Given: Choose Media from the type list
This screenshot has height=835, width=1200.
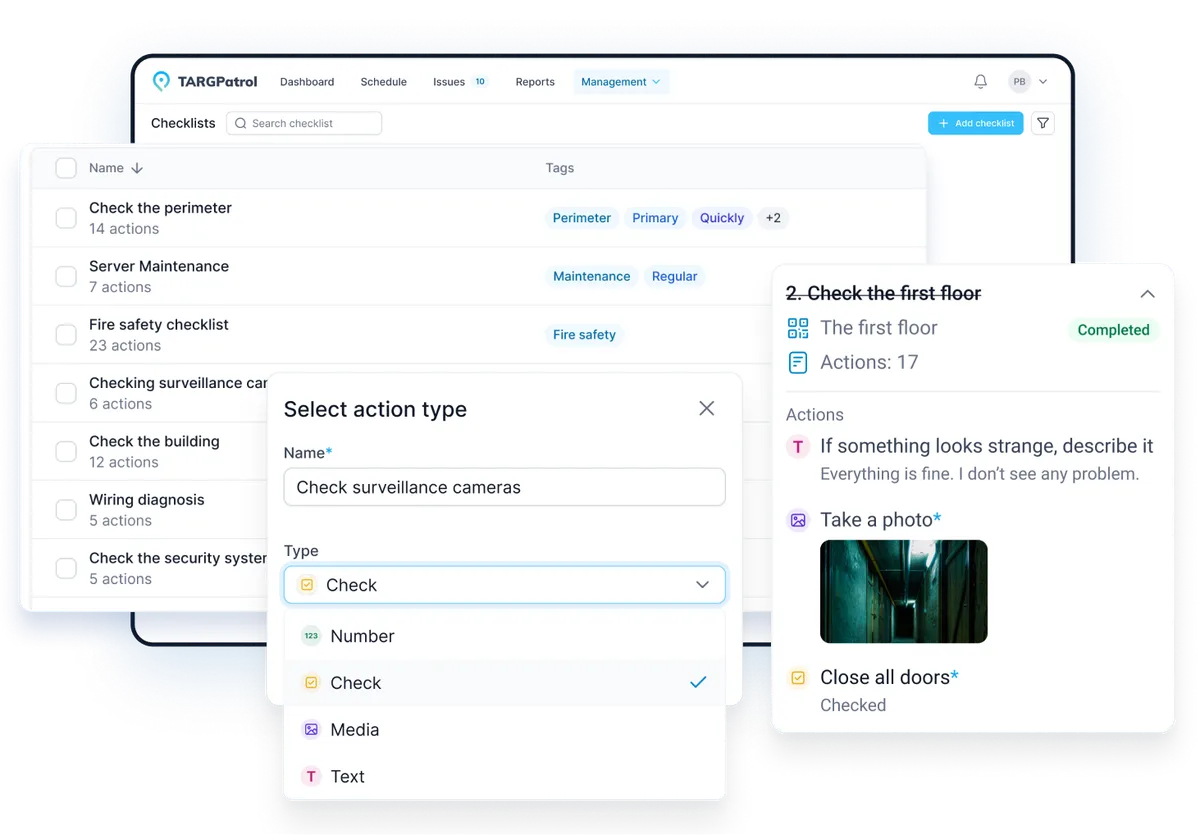Looking at the screenshot, I should tap(355, 730).
